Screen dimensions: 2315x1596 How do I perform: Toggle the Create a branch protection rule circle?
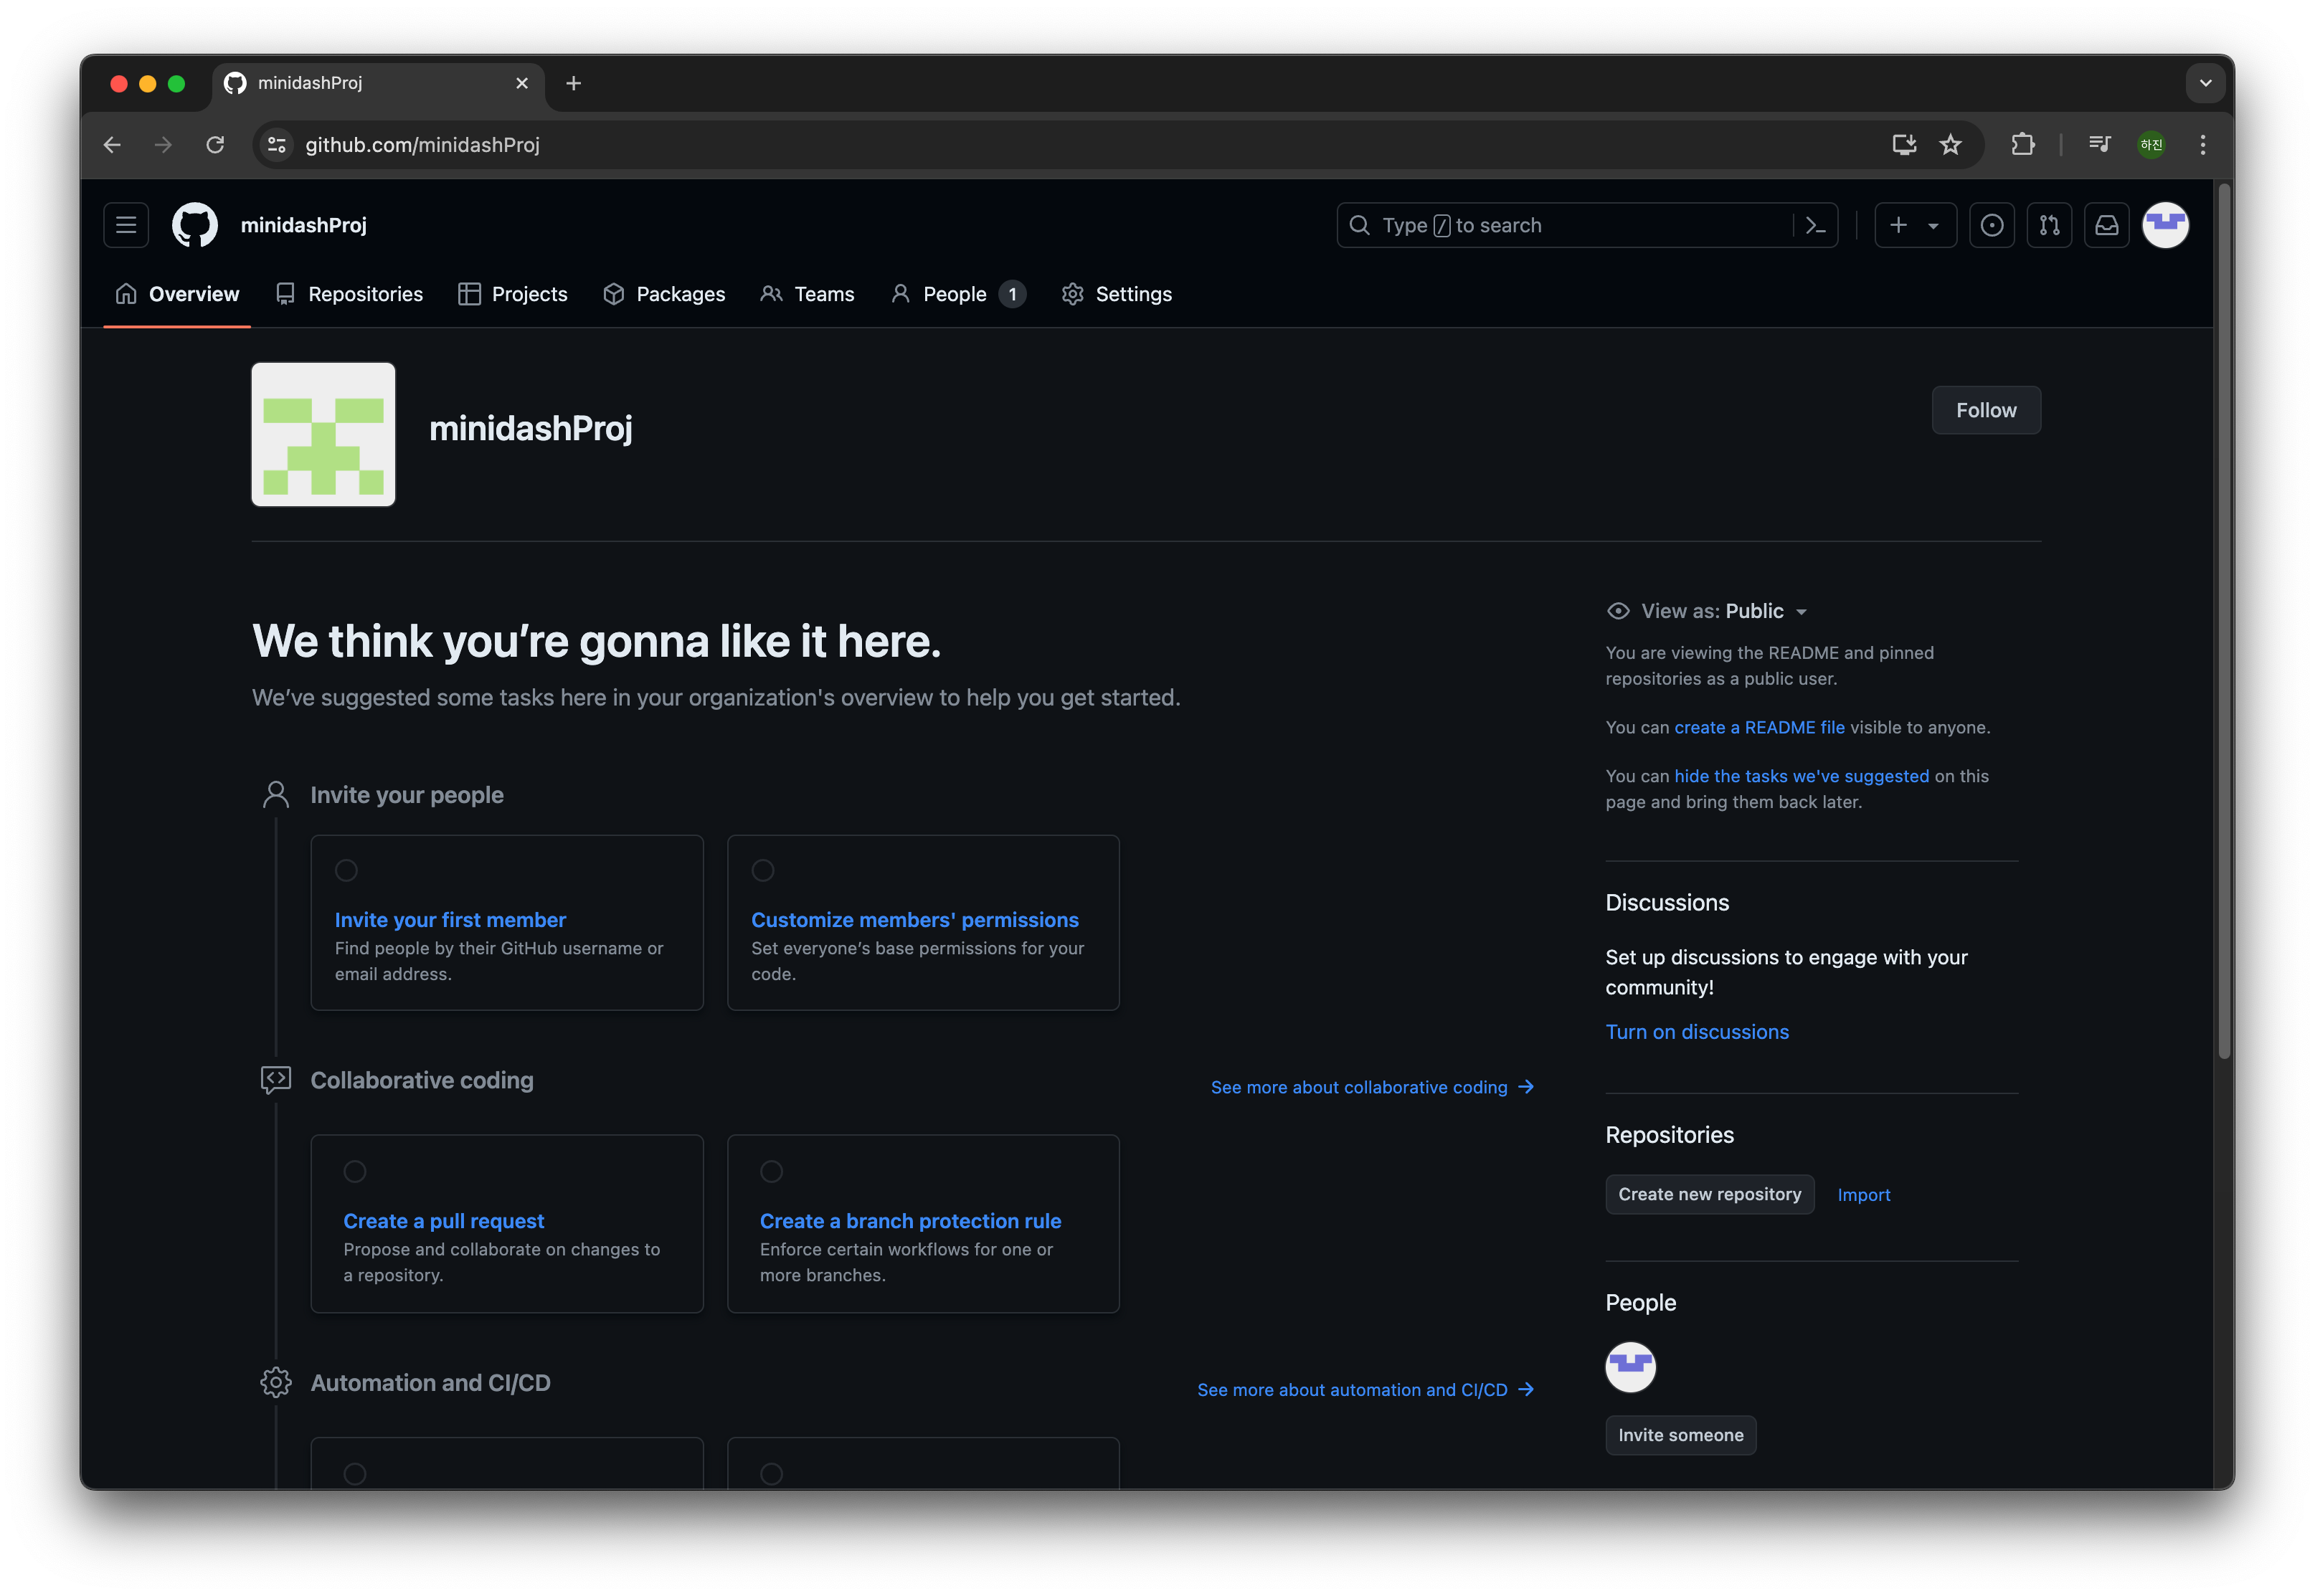click(x=771, y=1171)
